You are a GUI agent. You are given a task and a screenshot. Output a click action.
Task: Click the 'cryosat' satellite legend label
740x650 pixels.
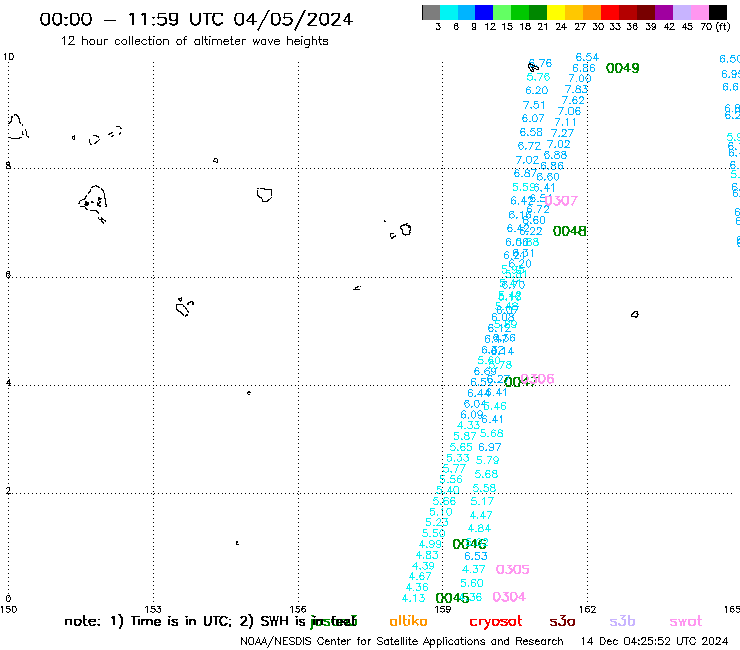click(496, 622)
